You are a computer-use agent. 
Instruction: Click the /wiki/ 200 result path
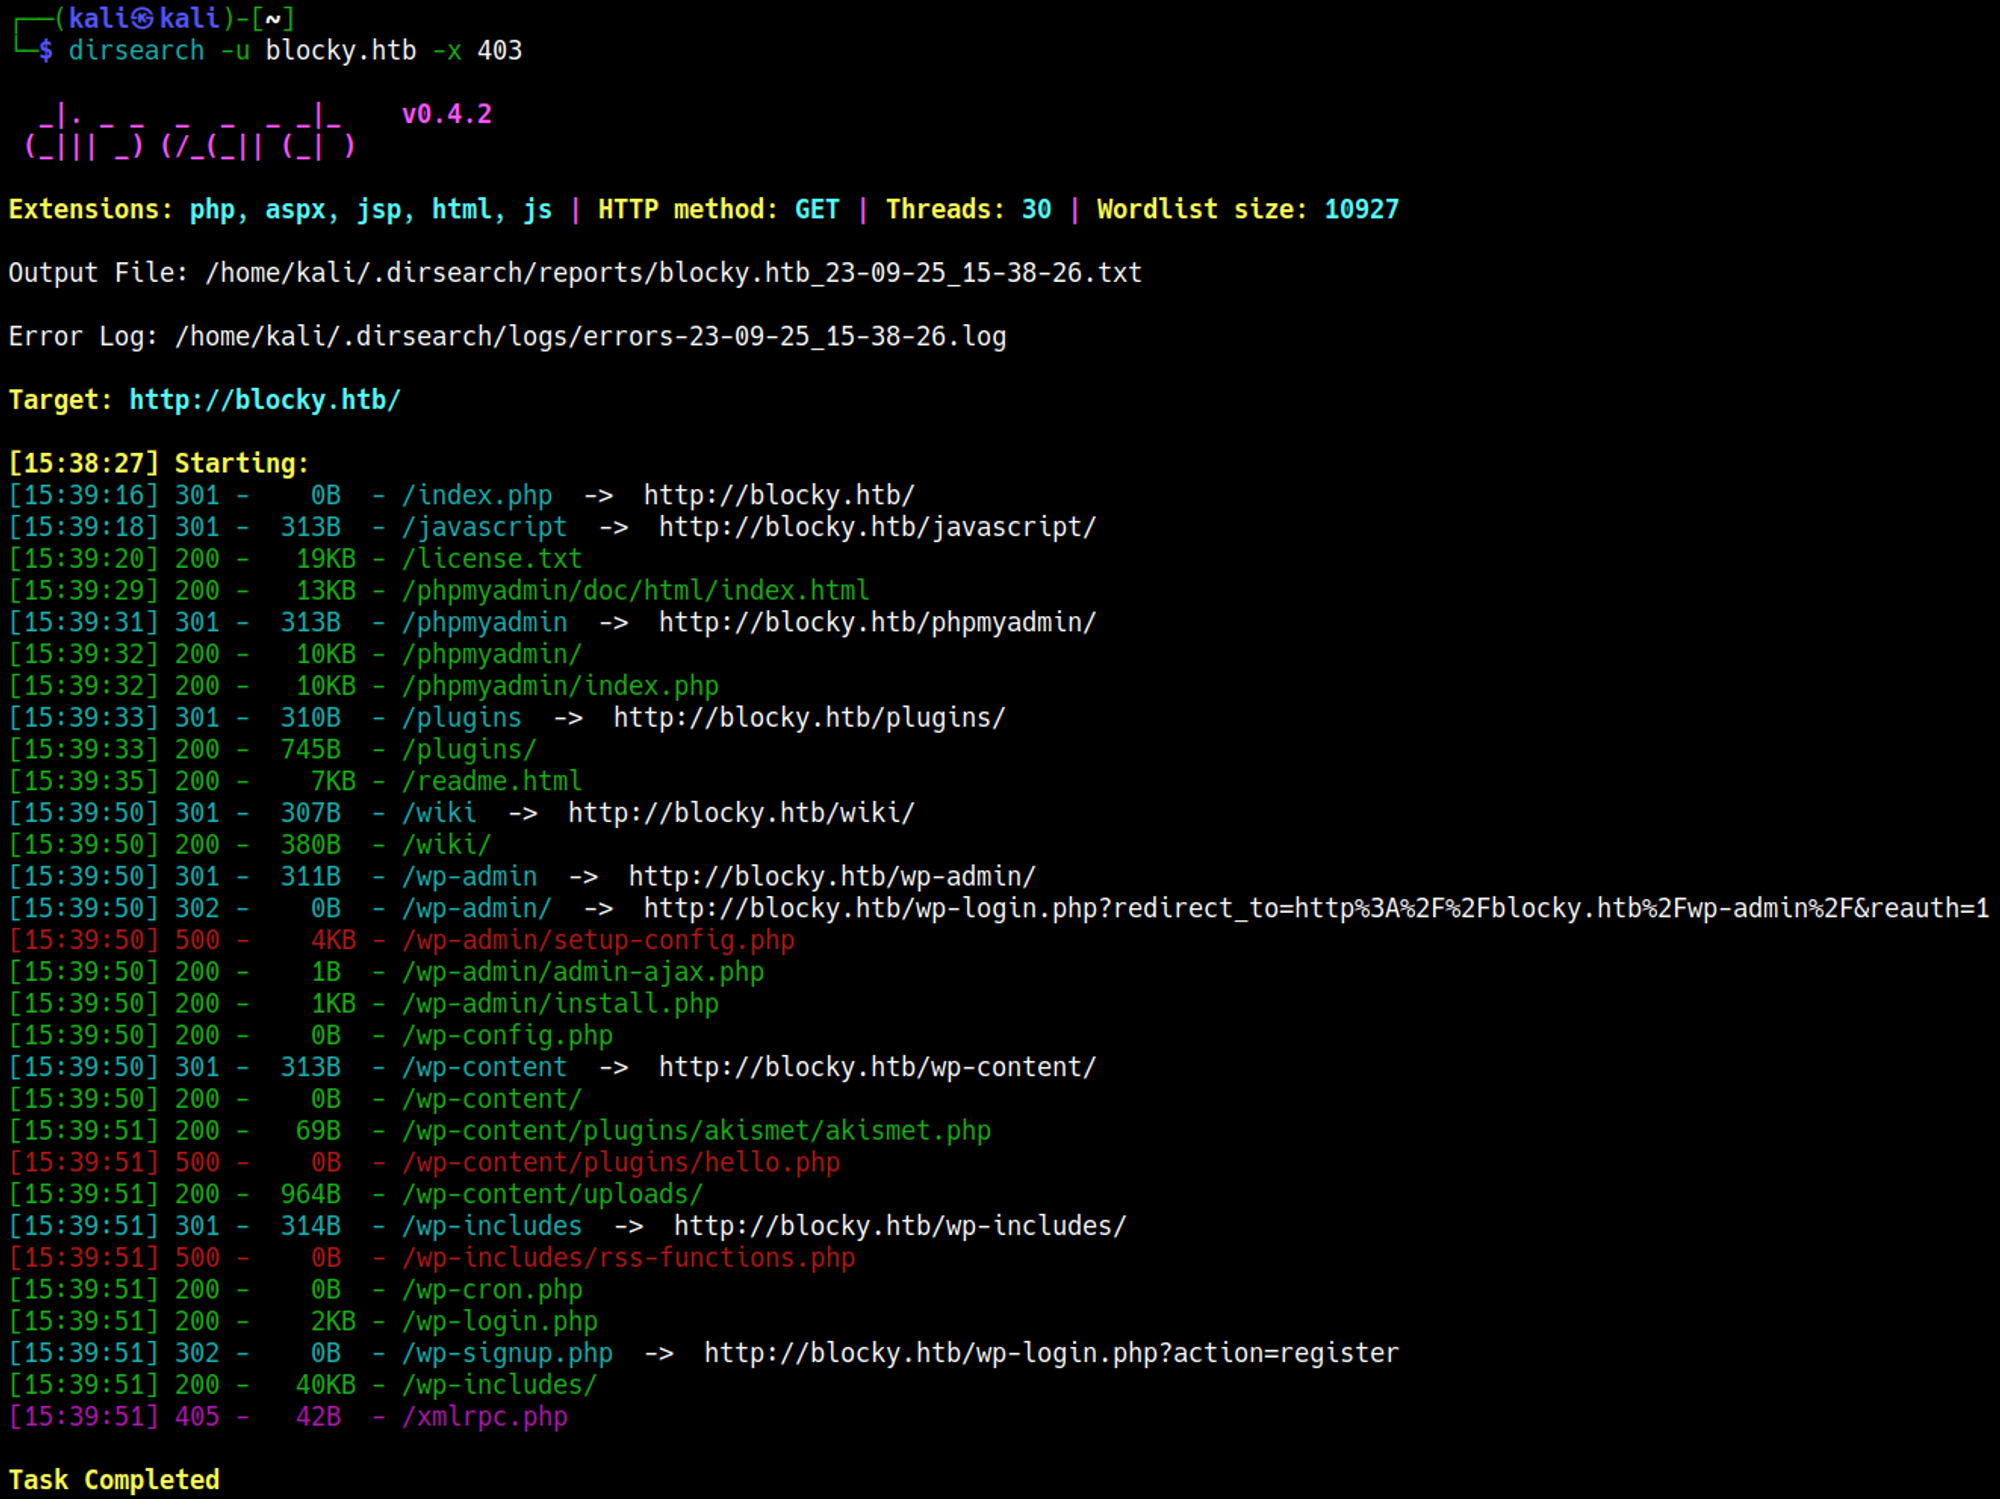[x=446, y=845]
